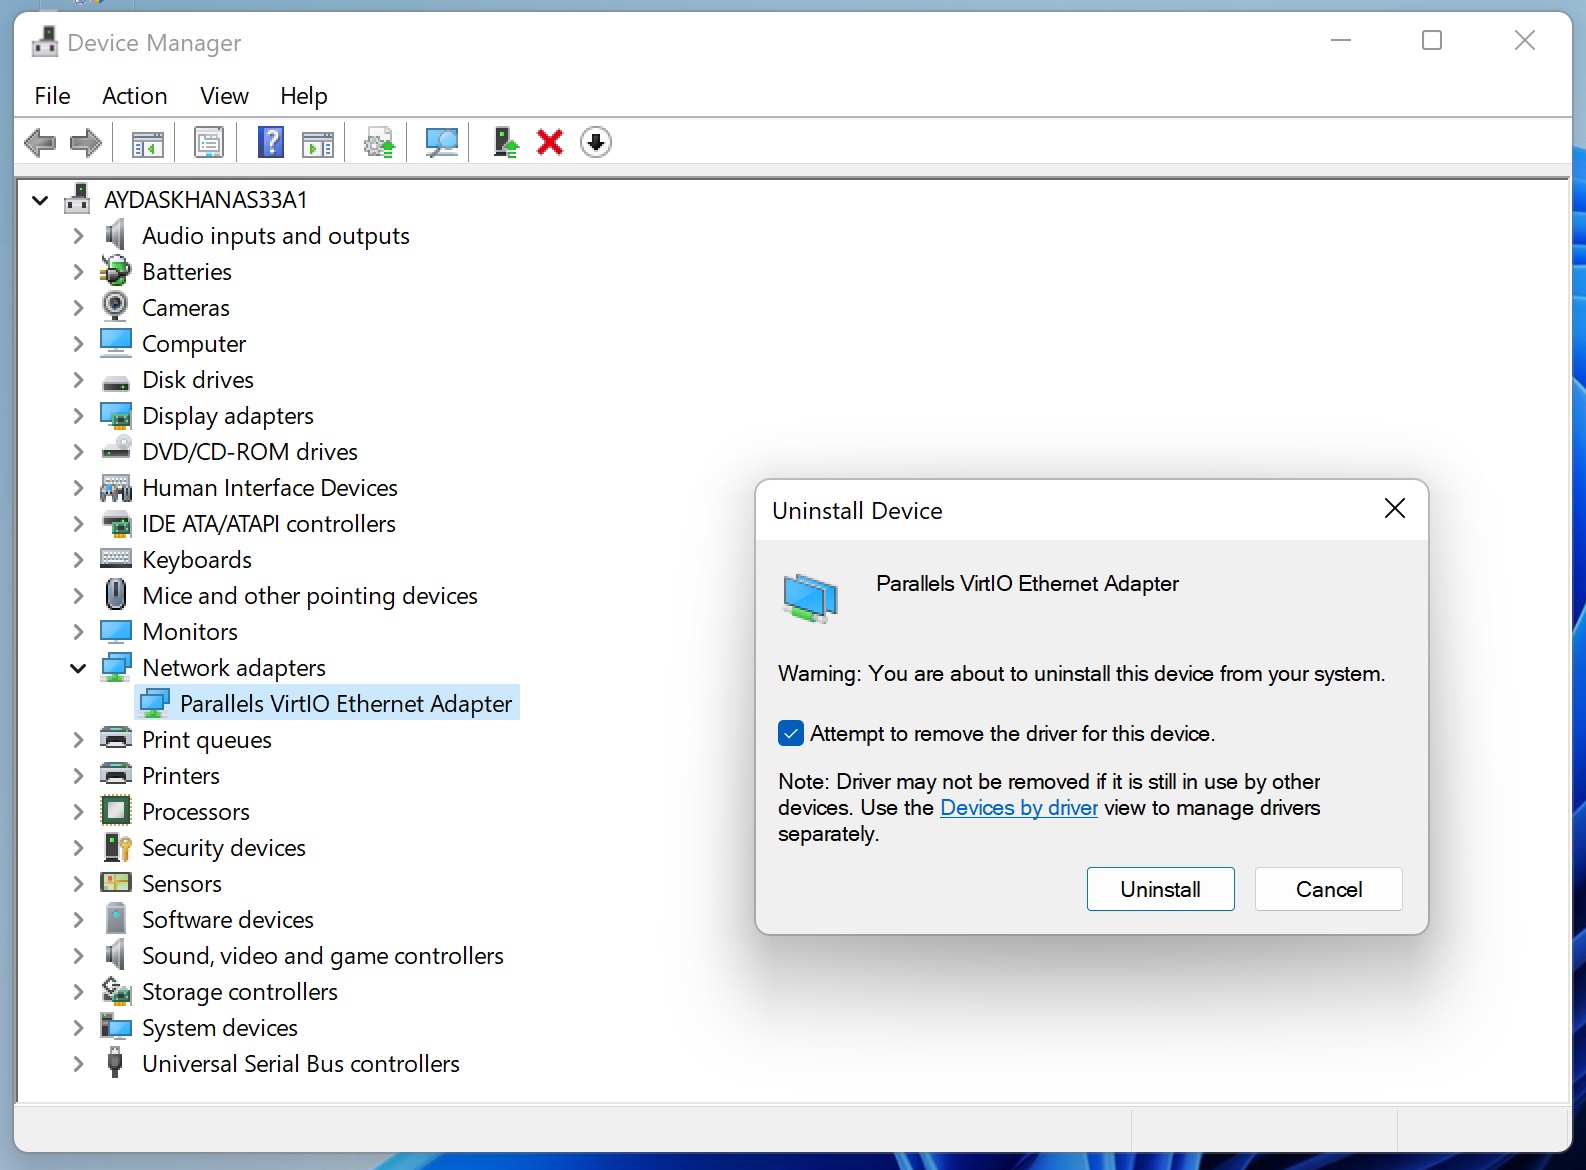Expand the Disk drives category
The height and width of the screenshot is (1170, 1586).
(78, 380)
